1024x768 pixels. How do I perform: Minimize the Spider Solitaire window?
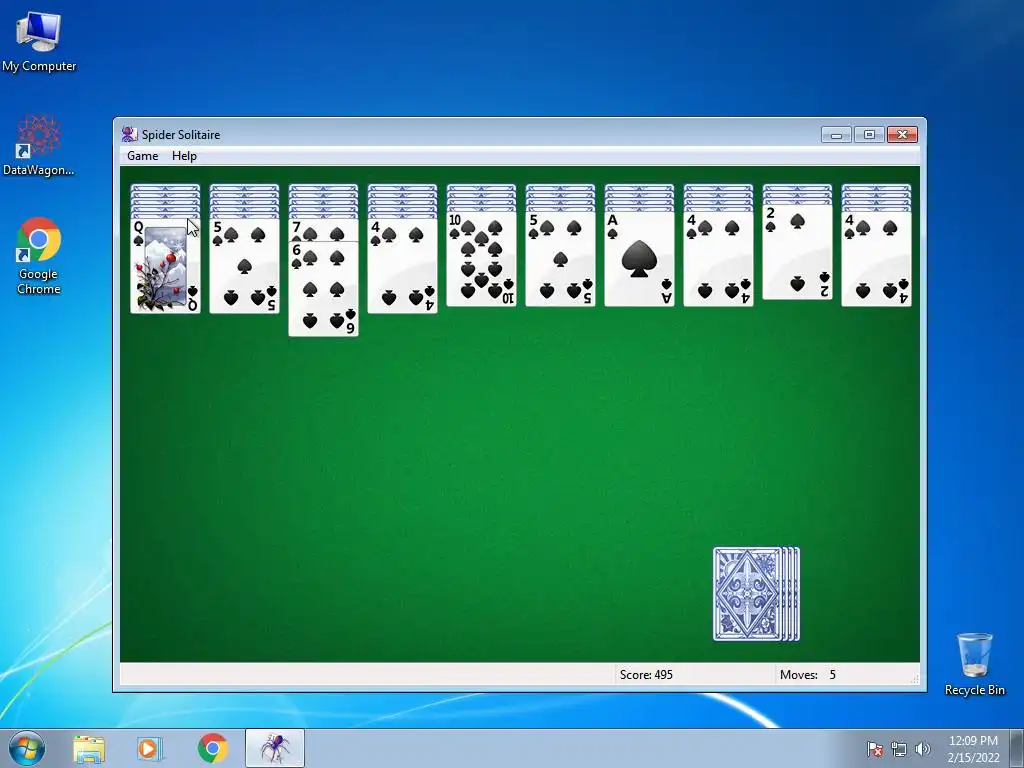click(837, 135)
